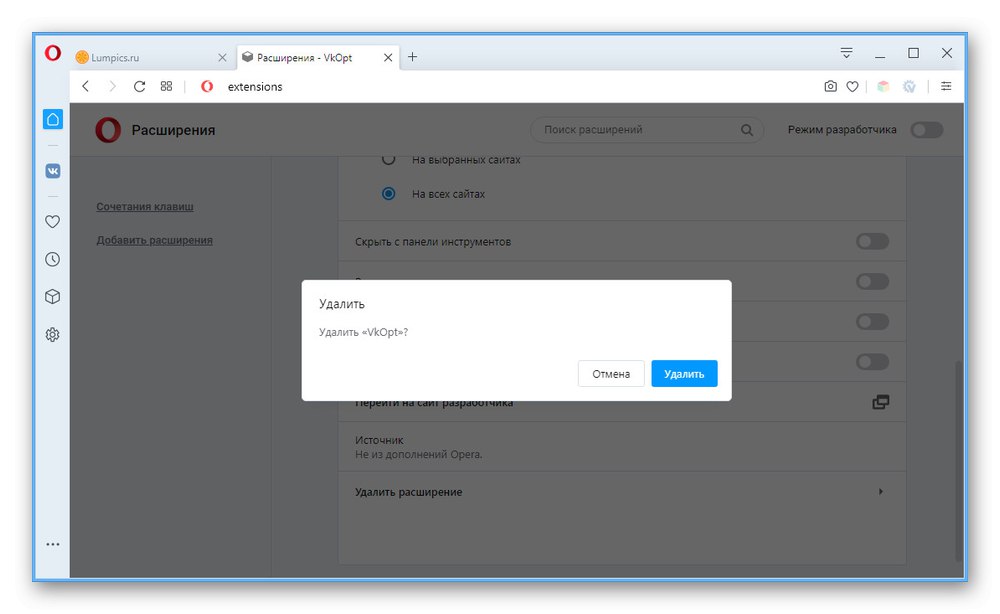Reload the extensions page
The image size is (1000, 614).
139,86
